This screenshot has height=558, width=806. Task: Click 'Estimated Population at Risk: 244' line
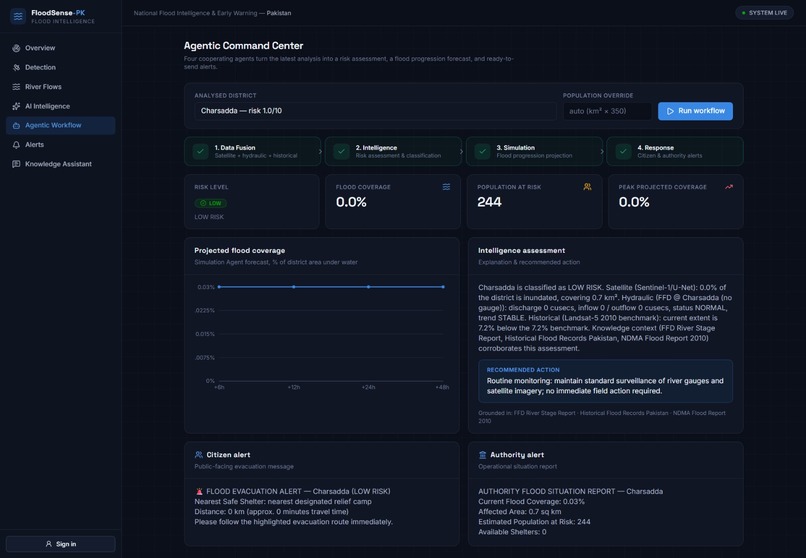click(x=534, y=522)
